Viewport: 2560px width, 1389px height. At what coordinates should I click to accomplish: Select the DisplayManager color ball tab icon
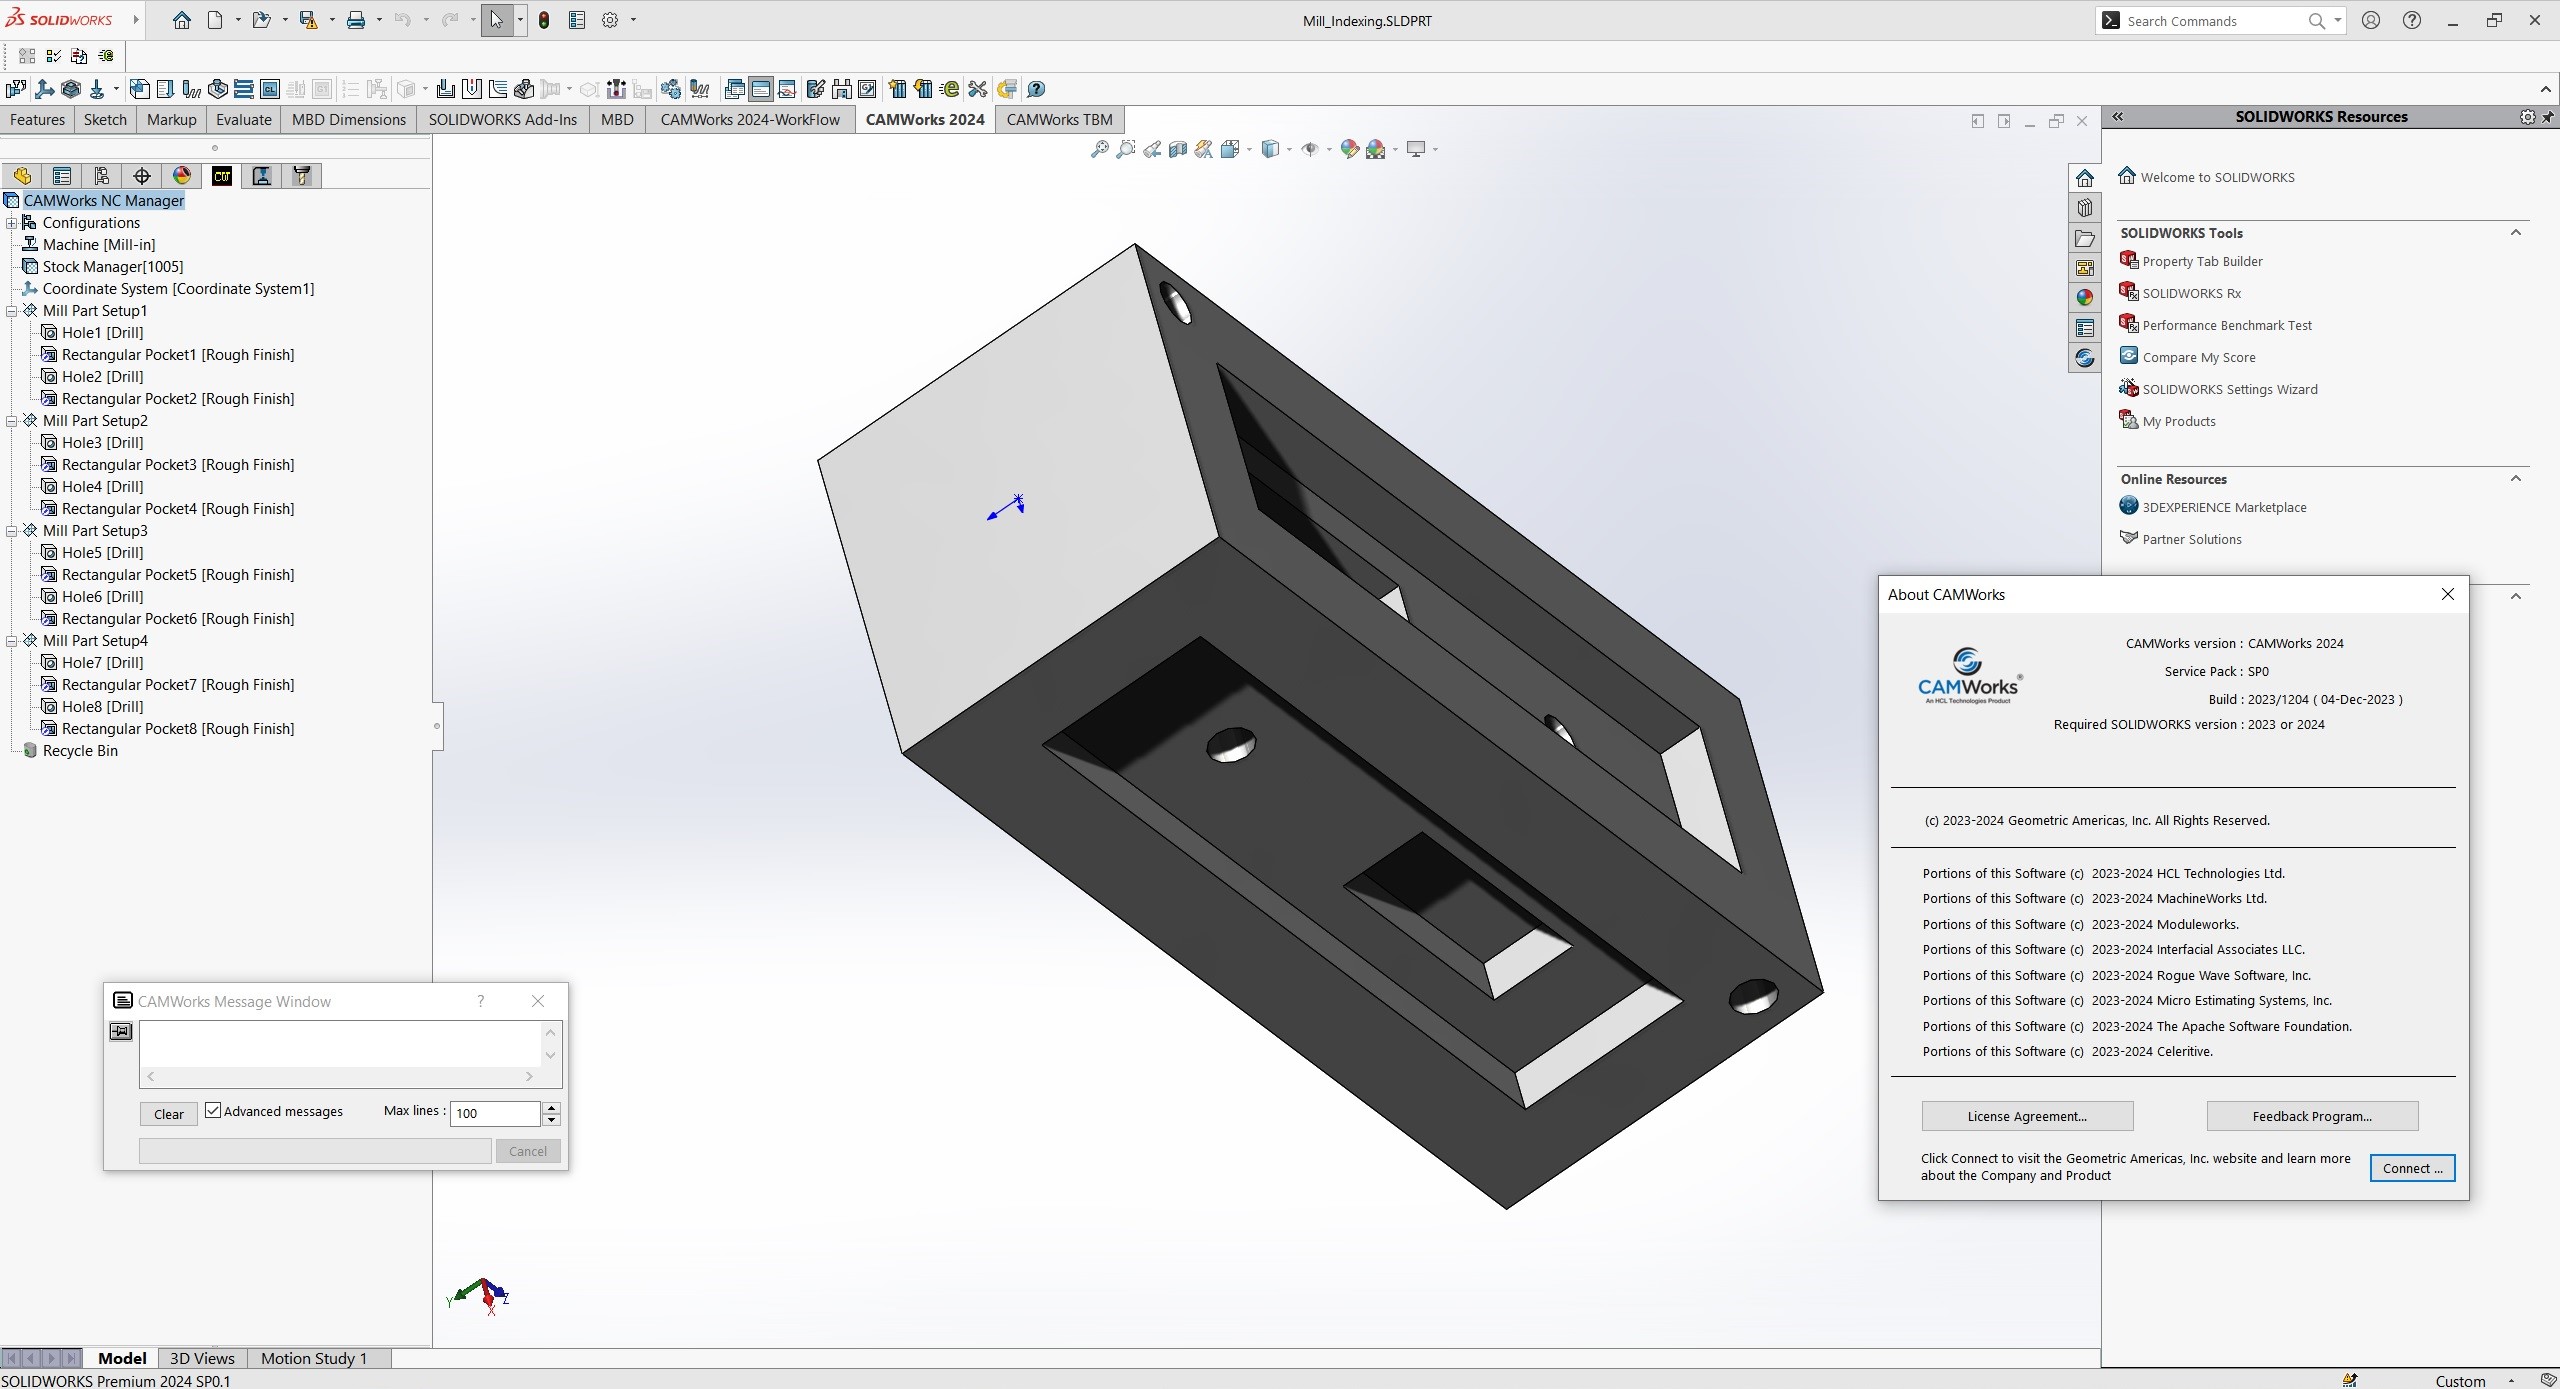pyautogui.click(x=182, y=176)
